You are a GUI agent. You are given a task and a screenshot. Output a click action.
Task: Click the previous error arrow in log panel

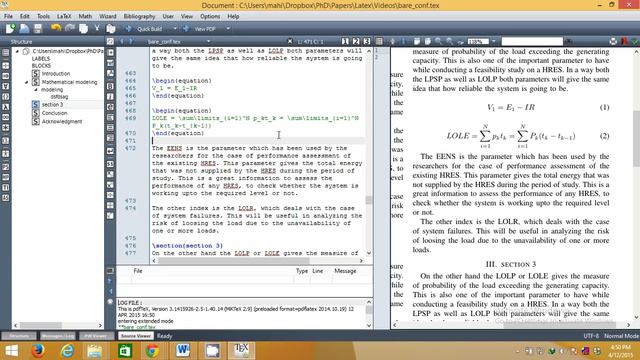(x=110, y=291)
